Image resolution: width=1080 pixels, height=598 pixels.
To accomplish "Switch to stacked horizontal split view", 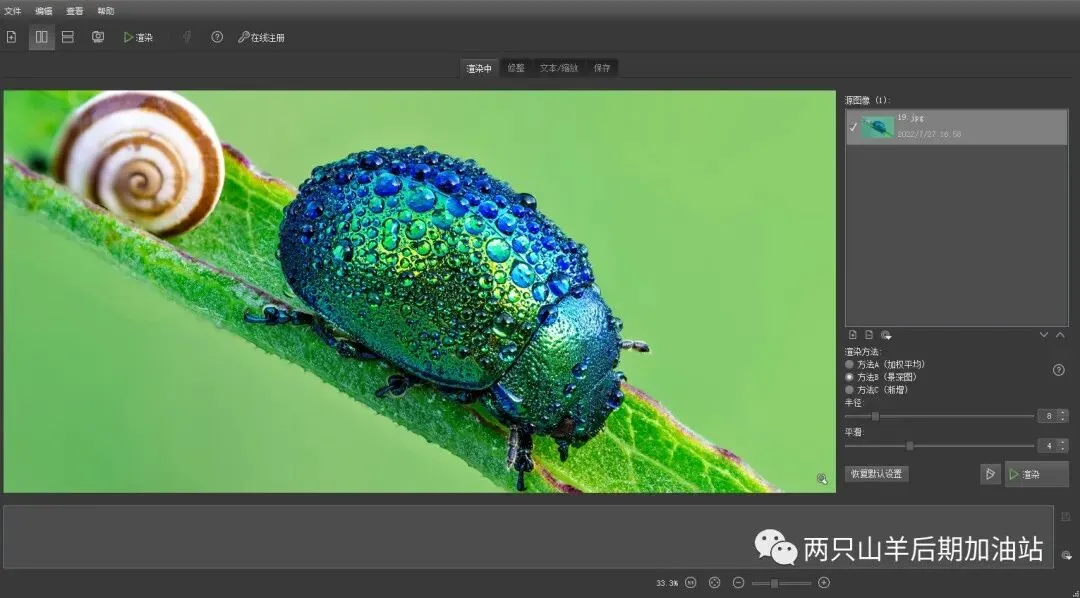I will (68, 37).
